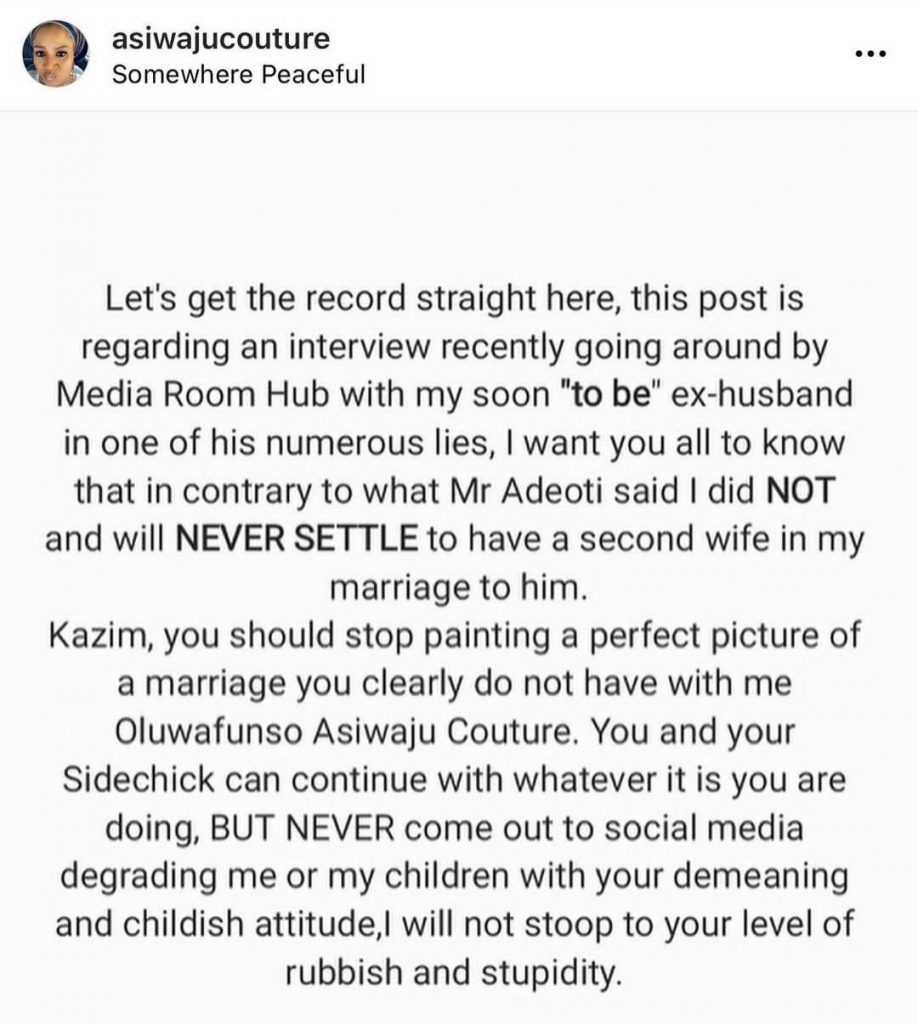918x1024 pixels.
Task: Open the asiwajucouture username profile link
Action: 221,39
